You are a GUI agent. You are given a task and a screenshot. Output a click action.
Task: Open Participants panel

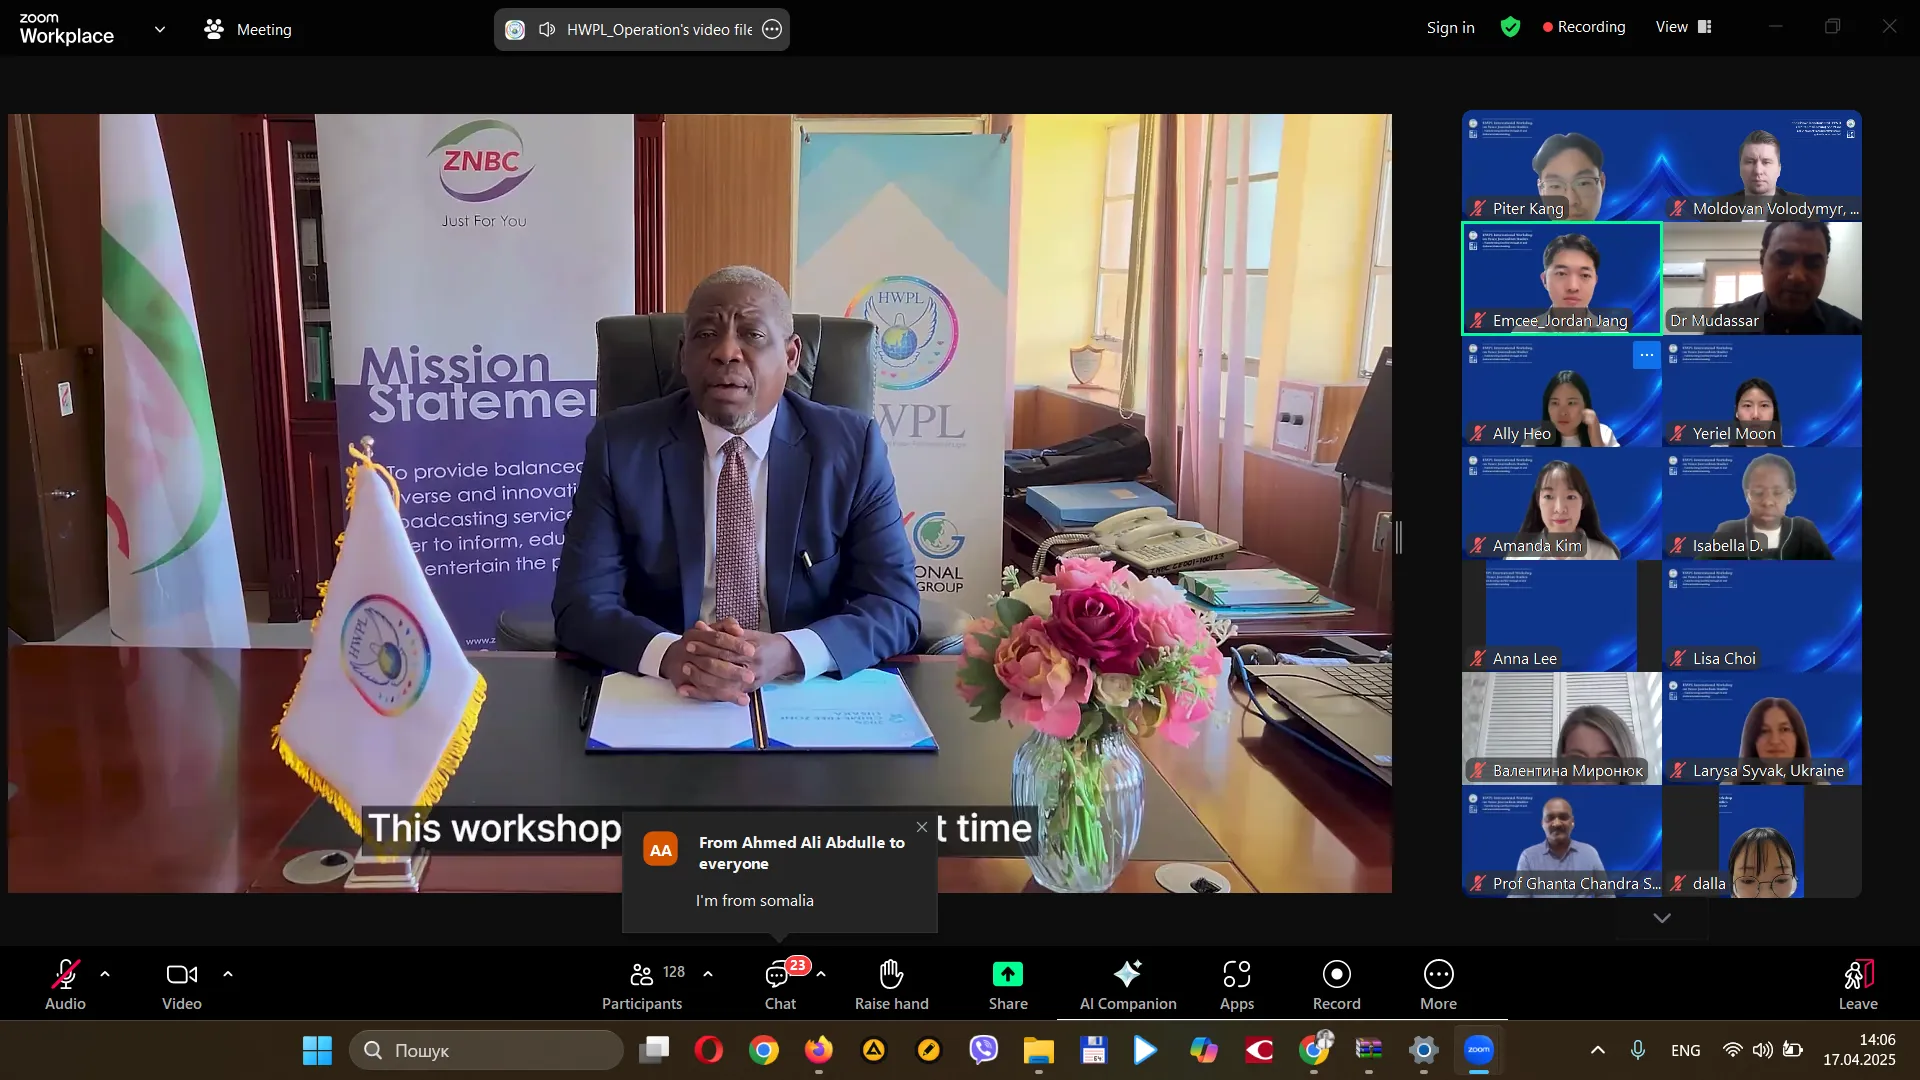pyautogui.click(x=642, y=985)
